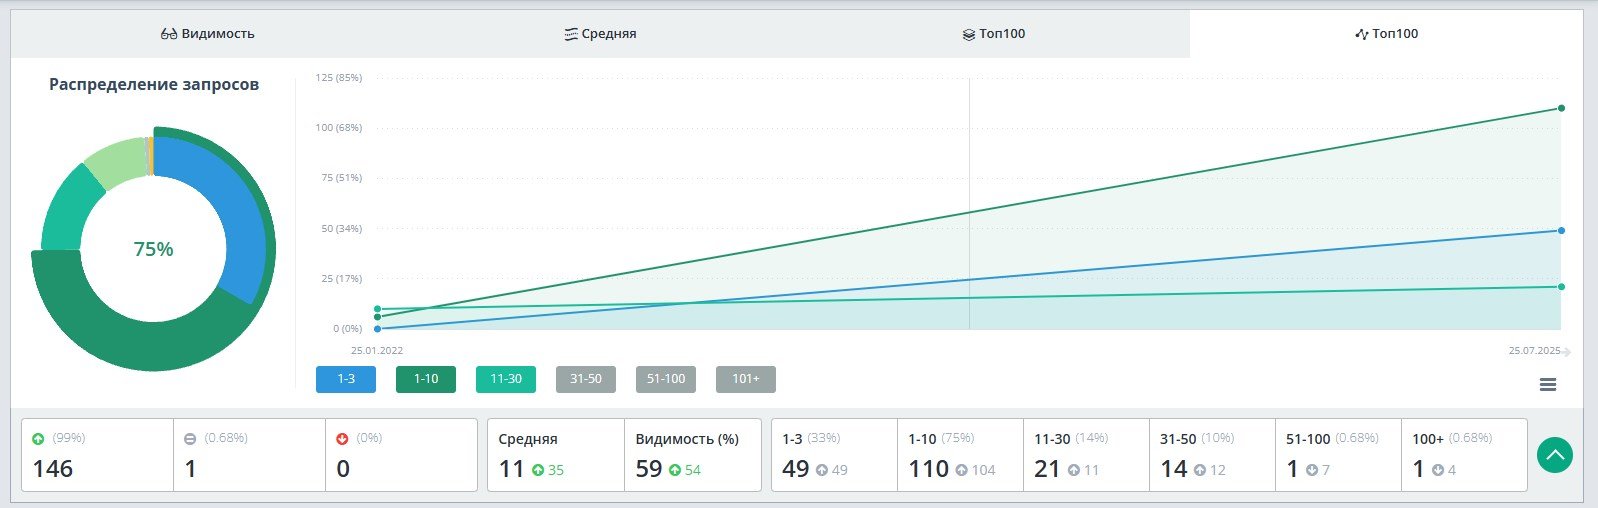Select the Видимость (%) stats cell
The image size is (1598, 508).
[x=692, y=455]
